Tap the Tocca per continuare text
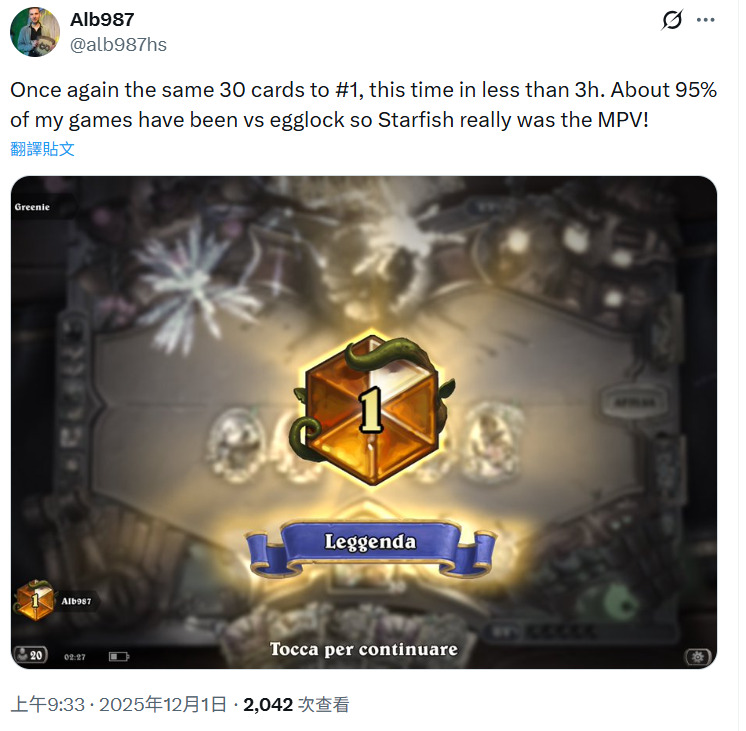Image resolution: width=746 pixels, height=731 pixels. [364, 649]
